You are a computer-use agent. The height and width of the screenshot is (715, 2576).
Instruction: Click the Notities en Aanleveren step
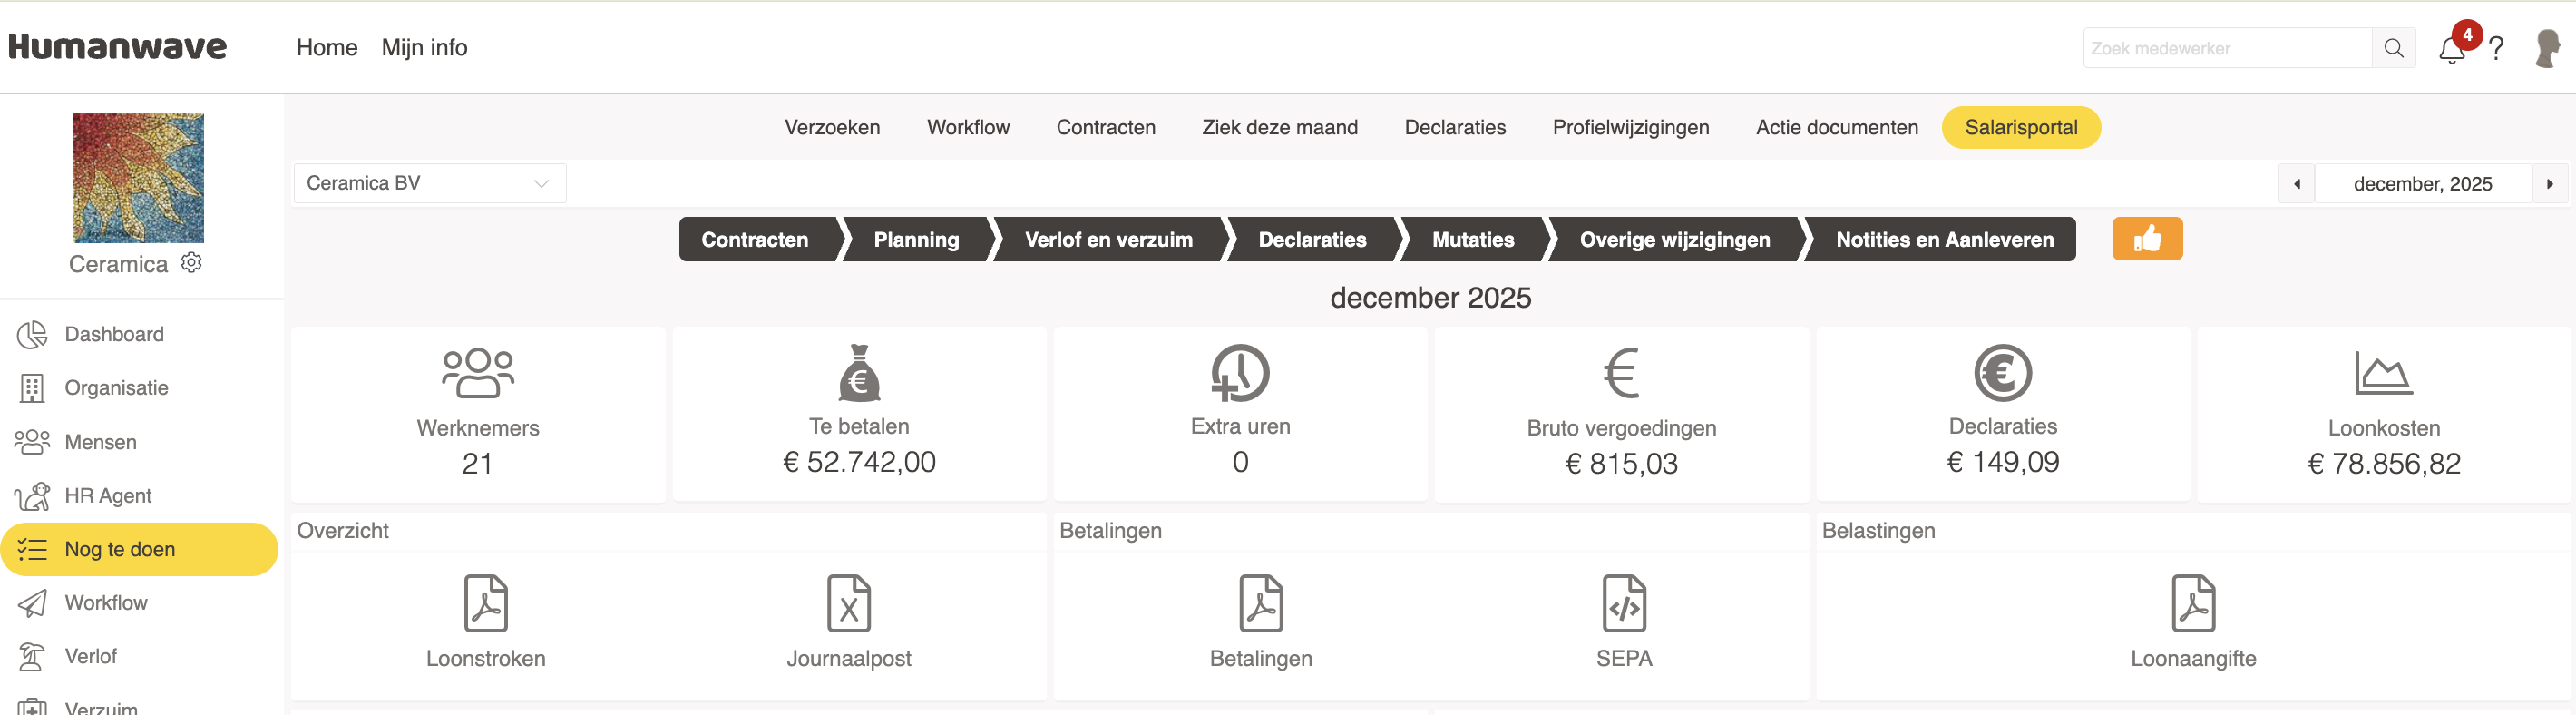coord(1944,240)
